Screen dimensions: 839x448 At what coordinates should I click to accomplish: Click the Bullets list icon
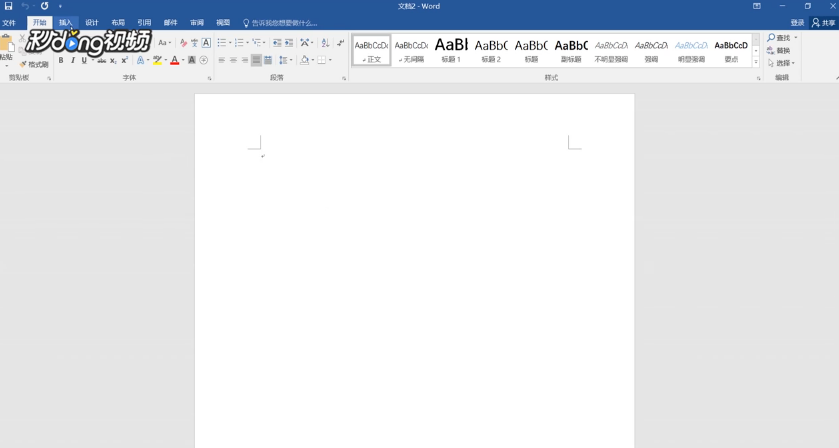pyautogui.click(x=222, y=43)
